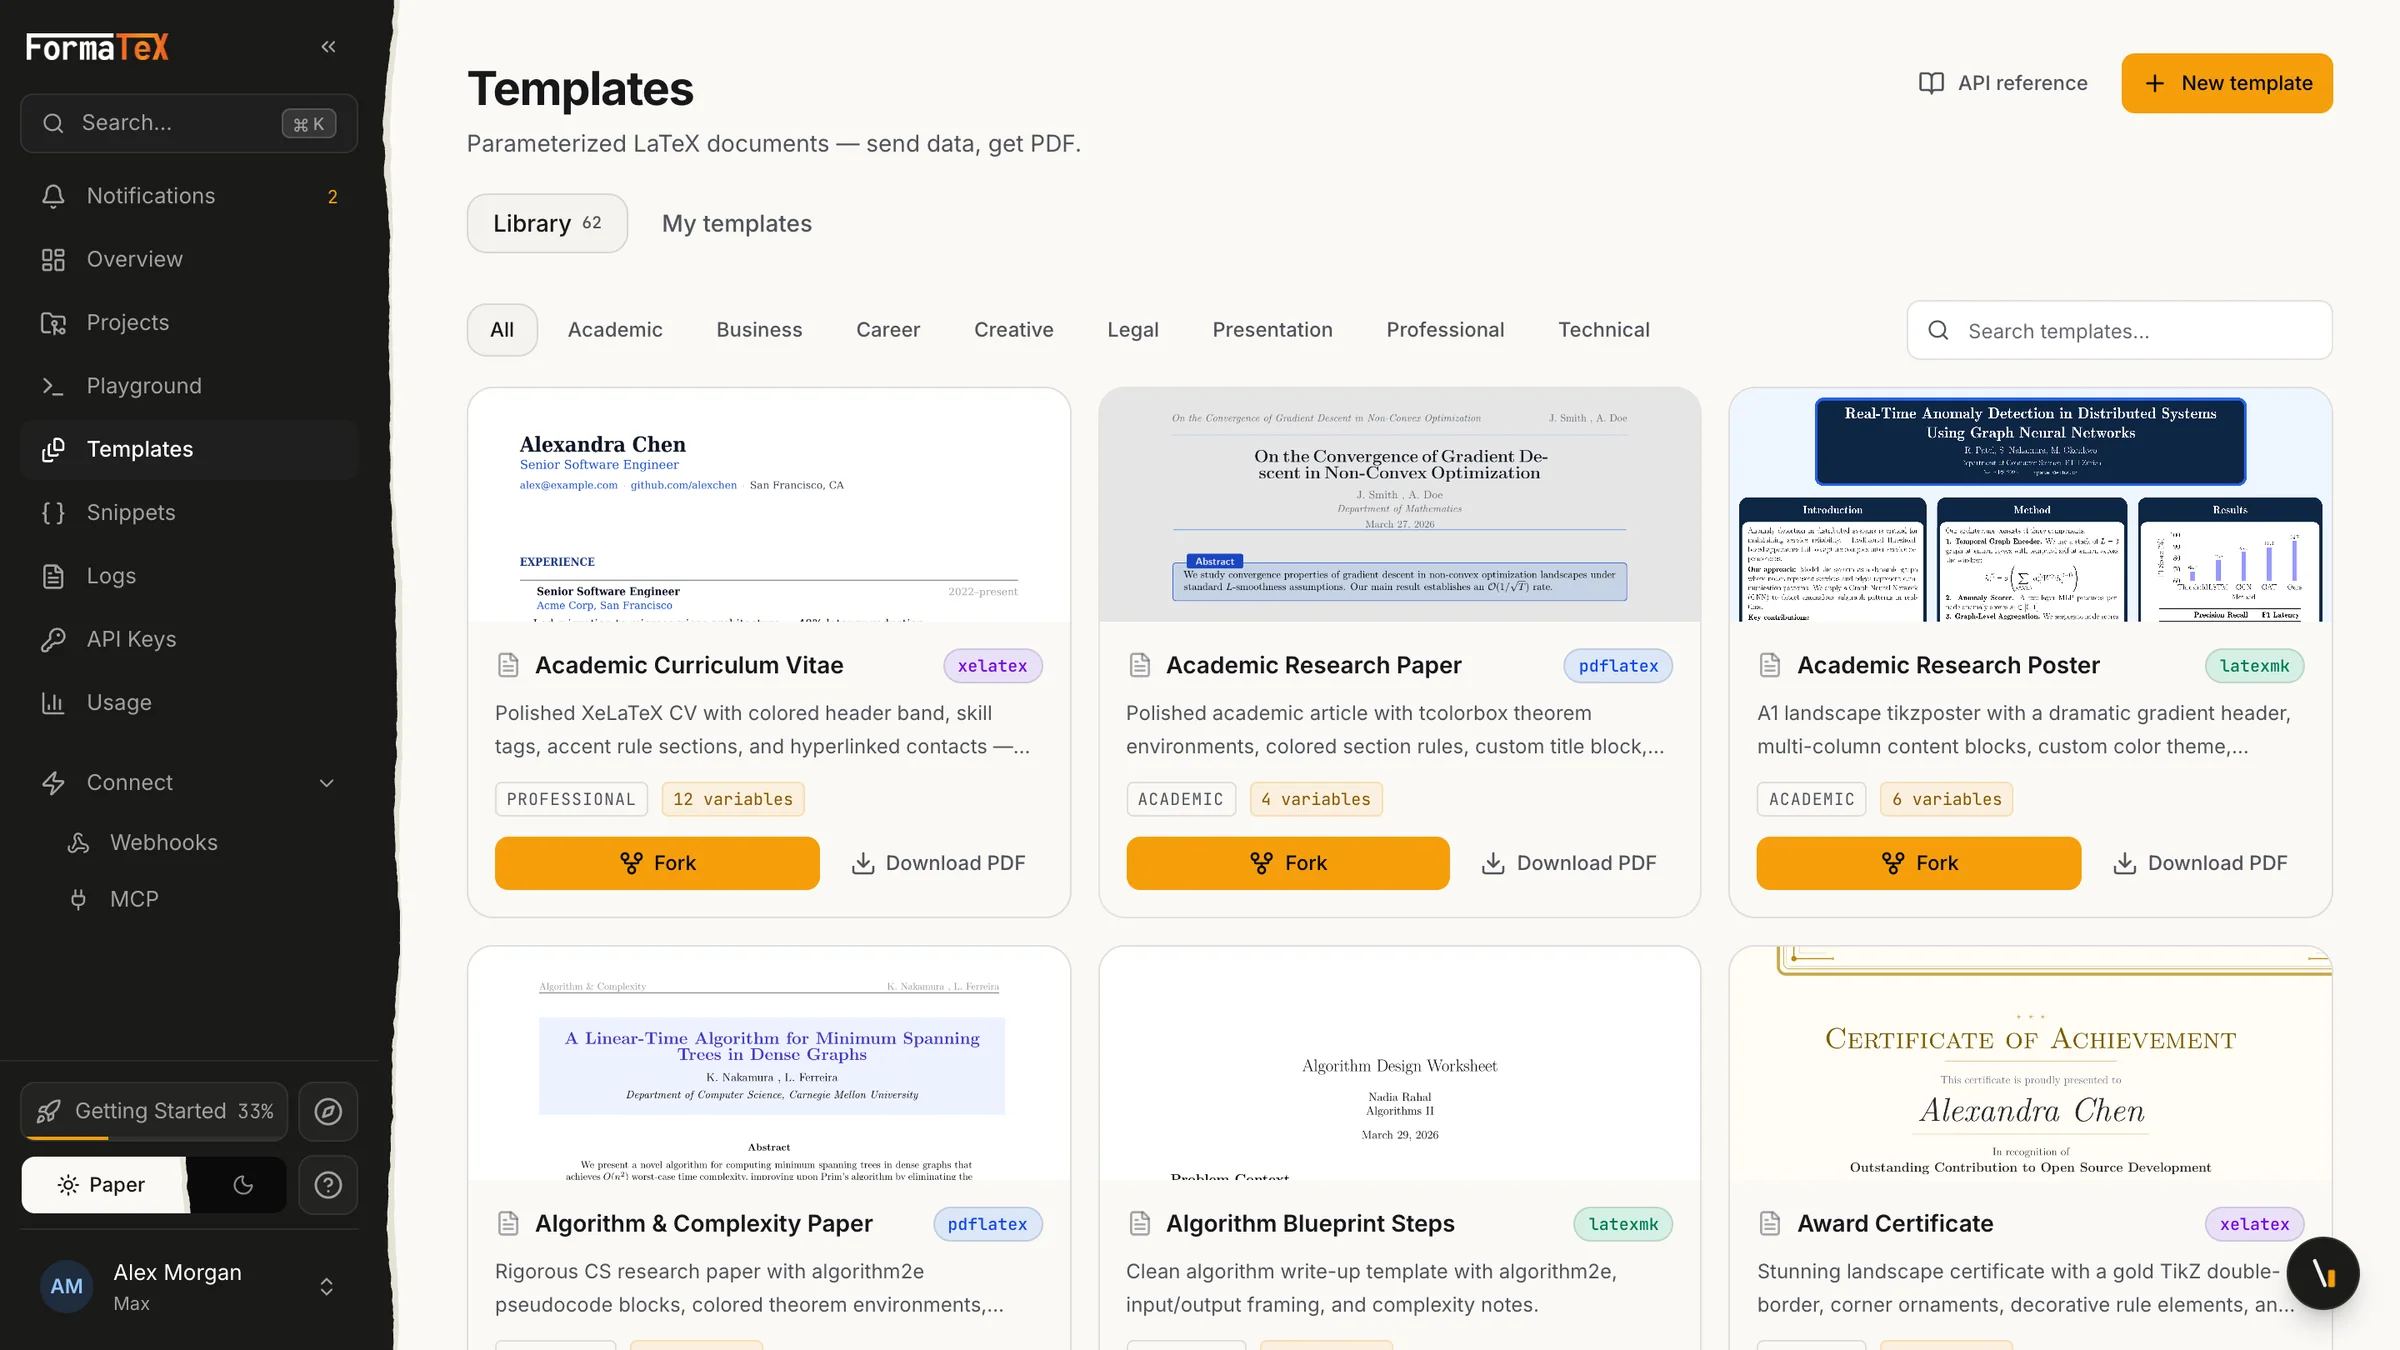Viewport: 2400px width, 1350px height.
Task: Click the xelatex tag on Curriculum Vitae
Action: pos(992,666)
